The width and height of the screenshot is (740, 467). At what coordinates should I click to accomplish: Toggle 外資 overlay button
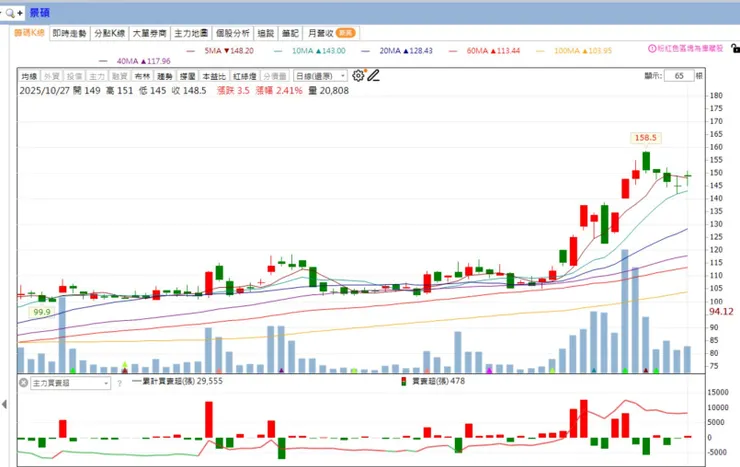click(x=51, y=76)
